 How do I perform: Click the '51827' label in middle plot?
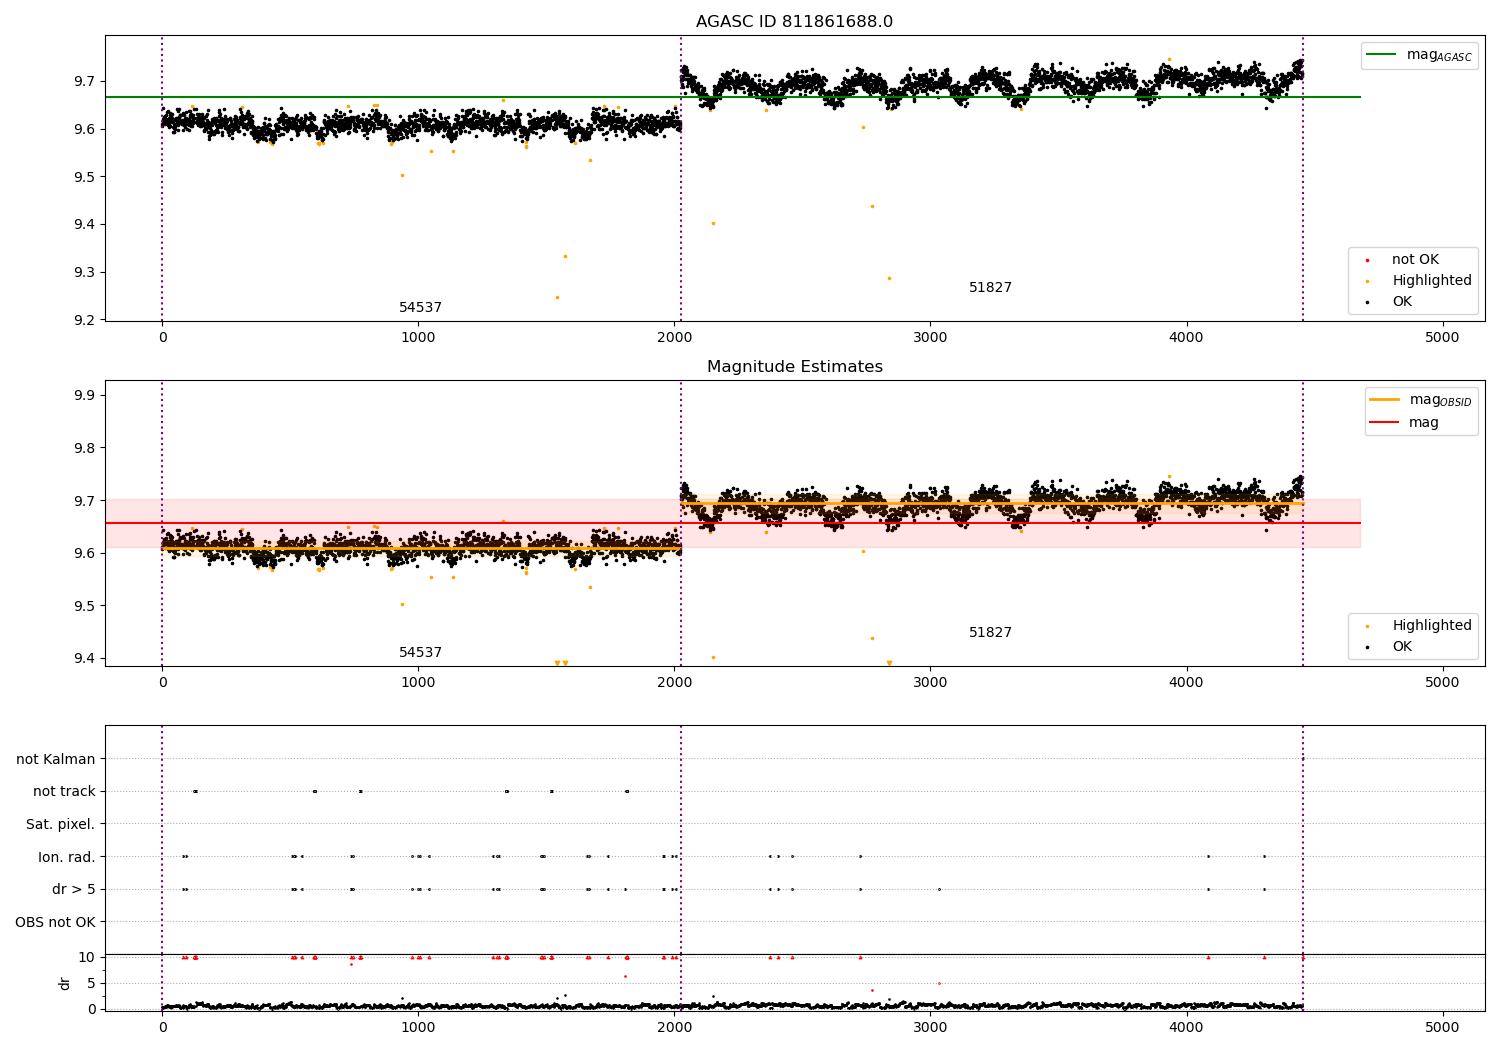(x=990, y=633)
